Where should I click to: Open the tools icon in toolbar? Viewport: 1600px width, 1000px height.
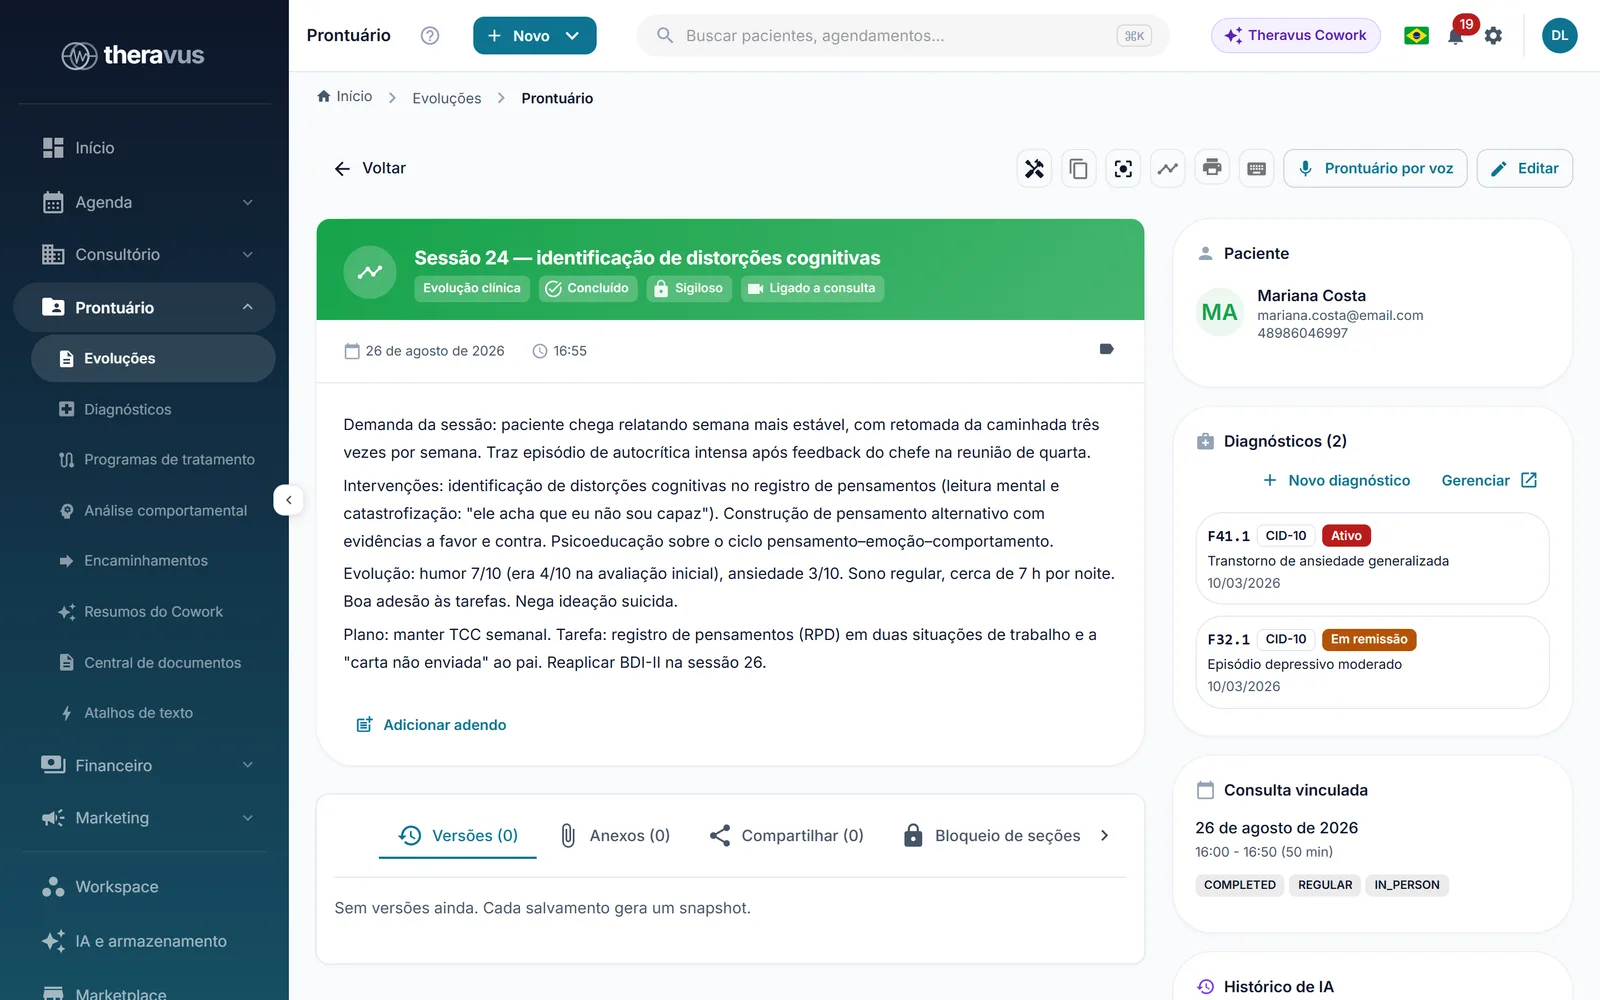tap(1034, 168)
